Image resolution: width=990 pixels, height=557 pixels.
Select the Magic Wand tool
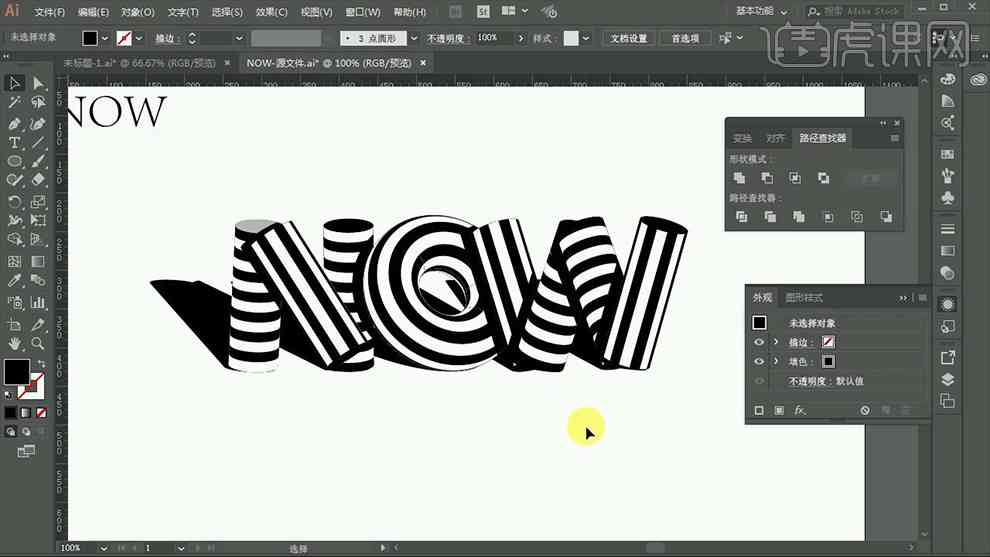tap(15, 102)
